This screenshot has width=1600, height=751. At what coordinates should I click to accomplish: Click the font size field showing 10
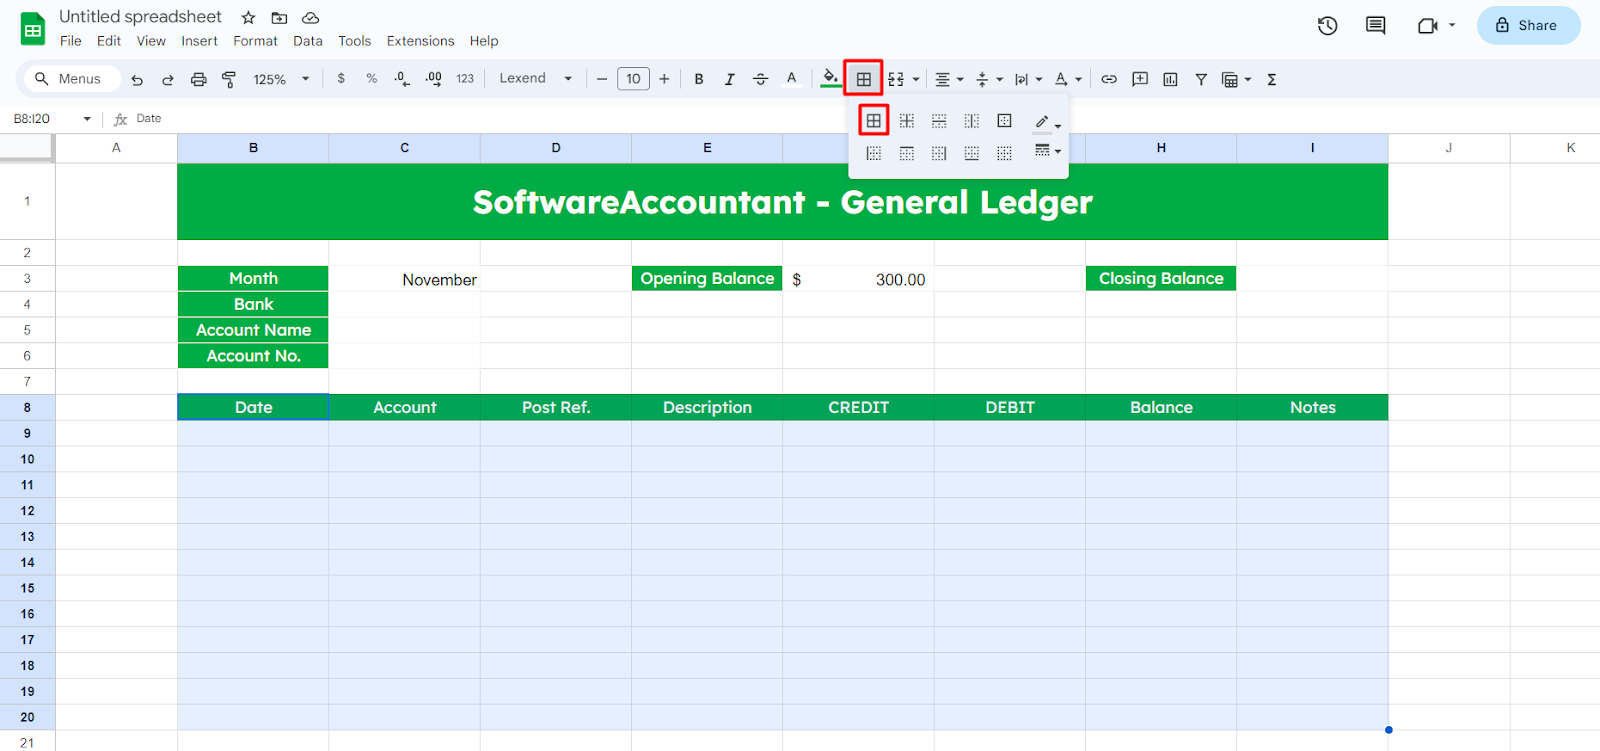pyautogui.click(x=633, y=79)
